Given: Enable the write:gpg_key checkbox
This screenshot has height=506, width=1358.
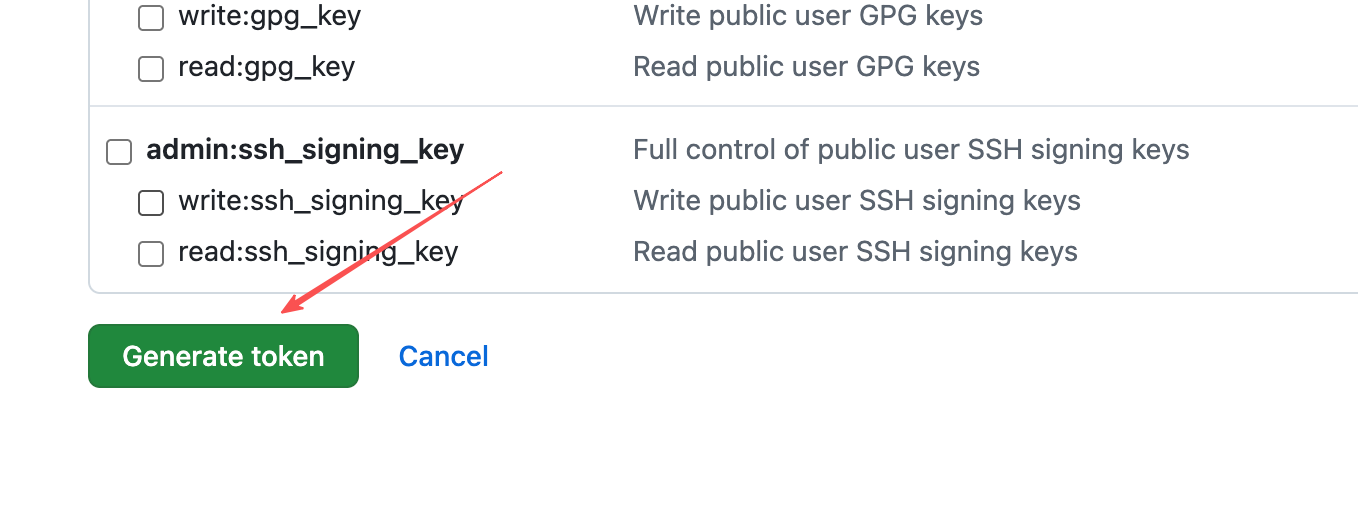Looking at the screenshot, I should tap(151, 17).
